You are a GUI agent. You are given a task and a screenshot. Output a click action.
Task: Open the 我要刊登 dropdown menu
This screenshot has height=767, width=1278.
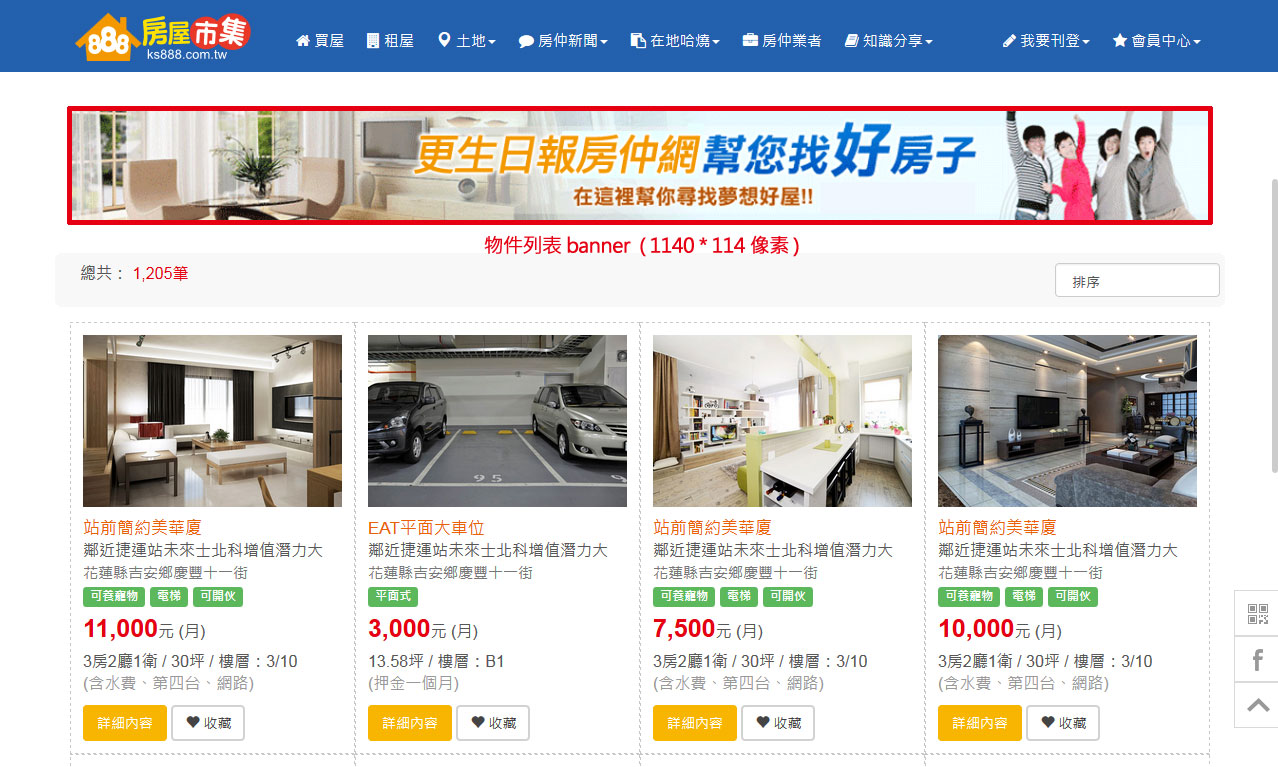1046,41
